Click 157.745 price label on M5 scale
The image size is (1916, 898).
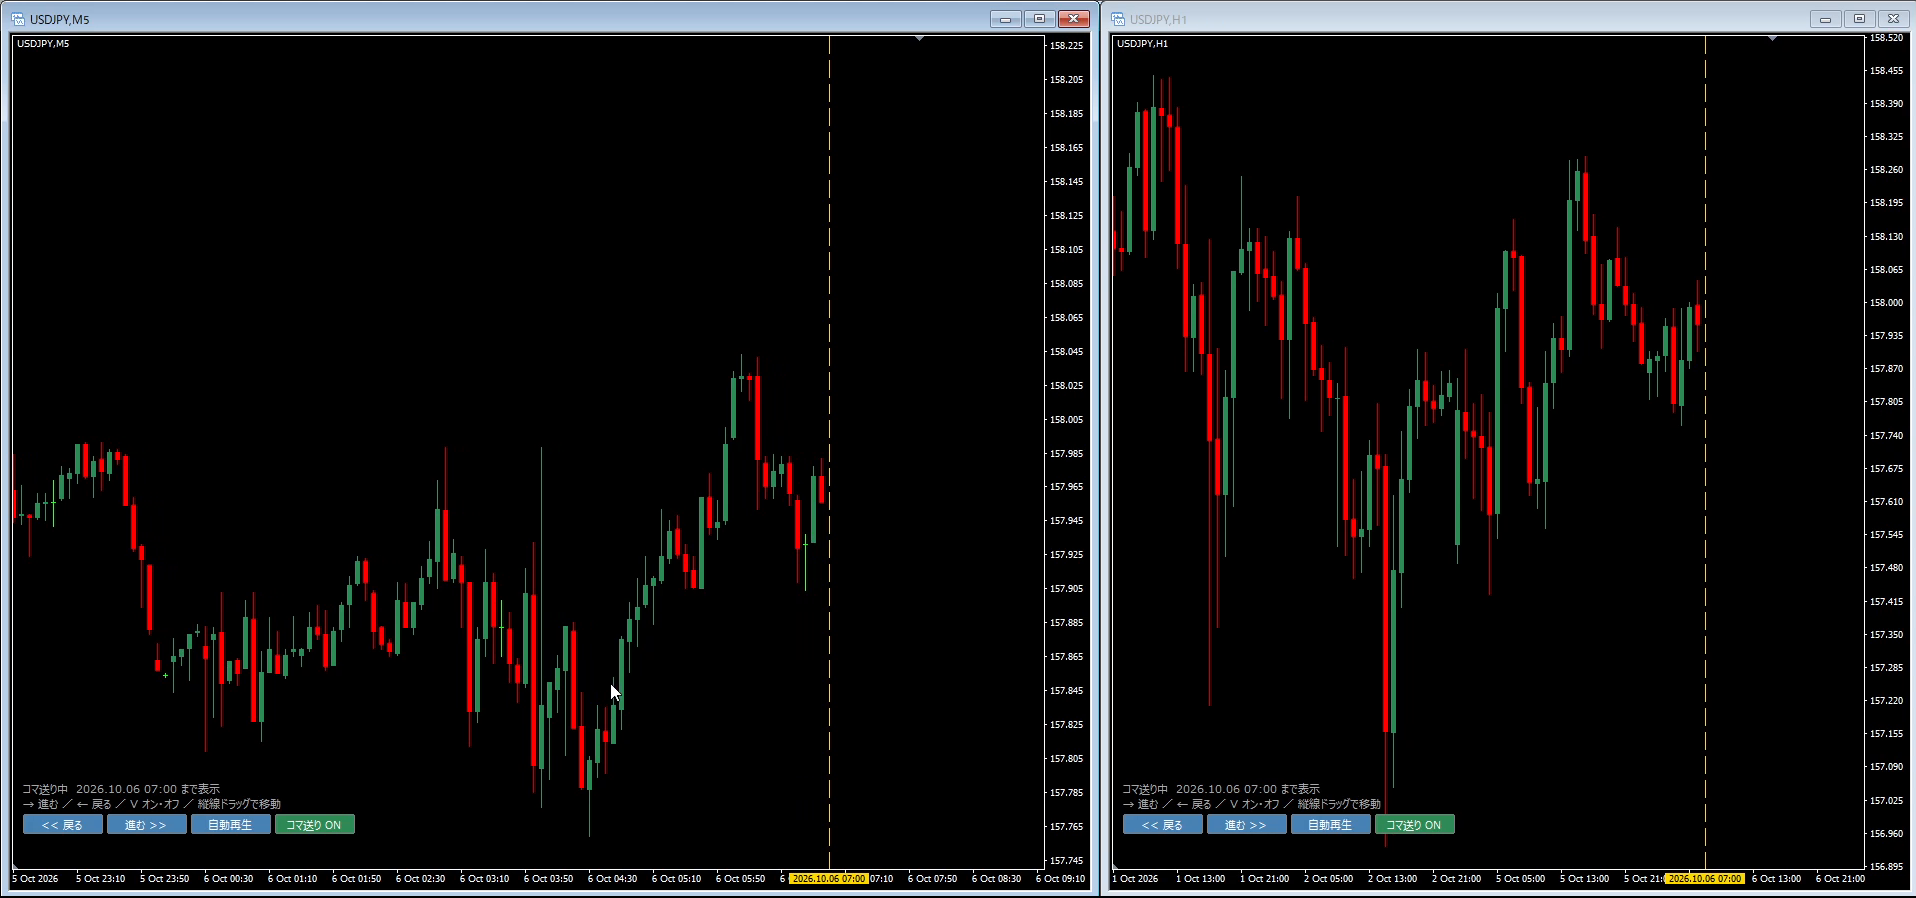click(1066, 861)
